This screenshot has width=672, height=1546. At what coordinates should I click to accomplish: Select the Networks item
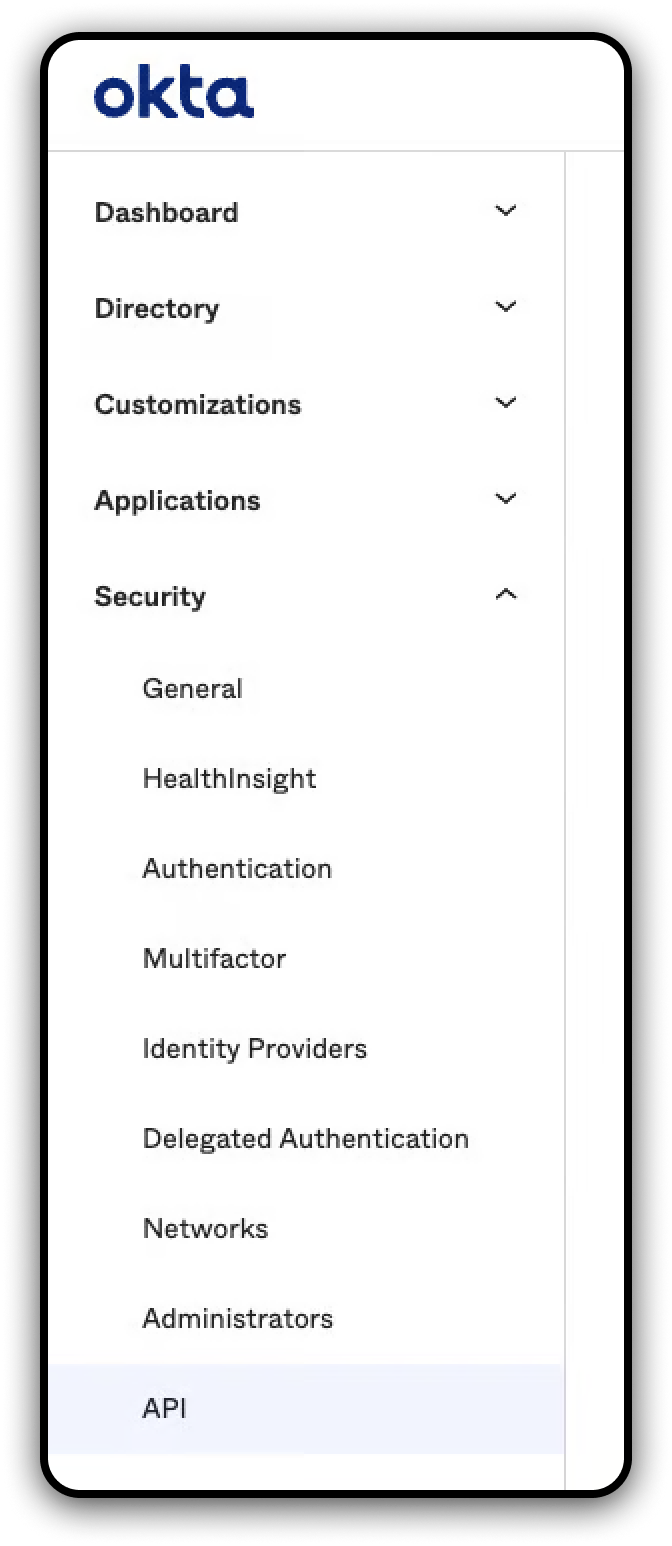205,1228
